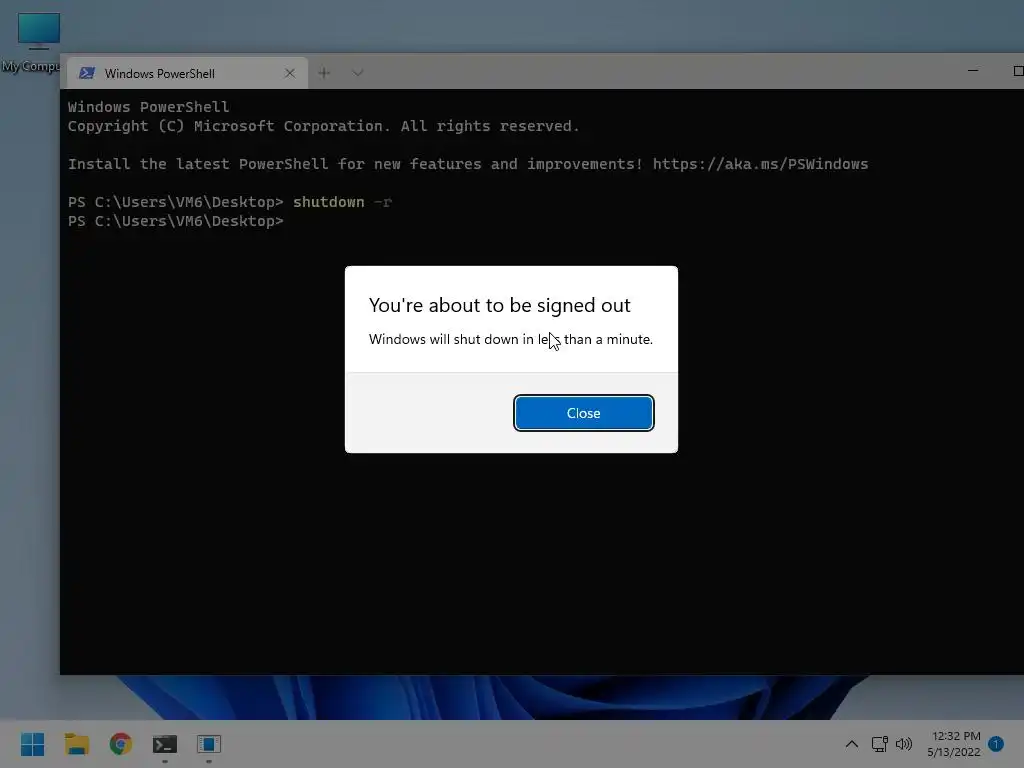This screenshot has width=1024, height=768.
Task: Open File Explorer from taskbar
Action: (x=76, y=744)
